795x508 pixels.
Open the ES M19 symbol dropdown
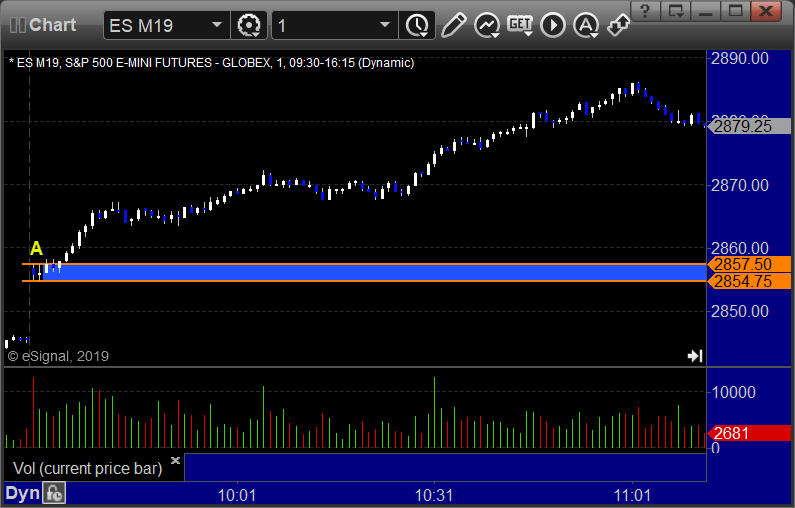click(x=216, y=25)
